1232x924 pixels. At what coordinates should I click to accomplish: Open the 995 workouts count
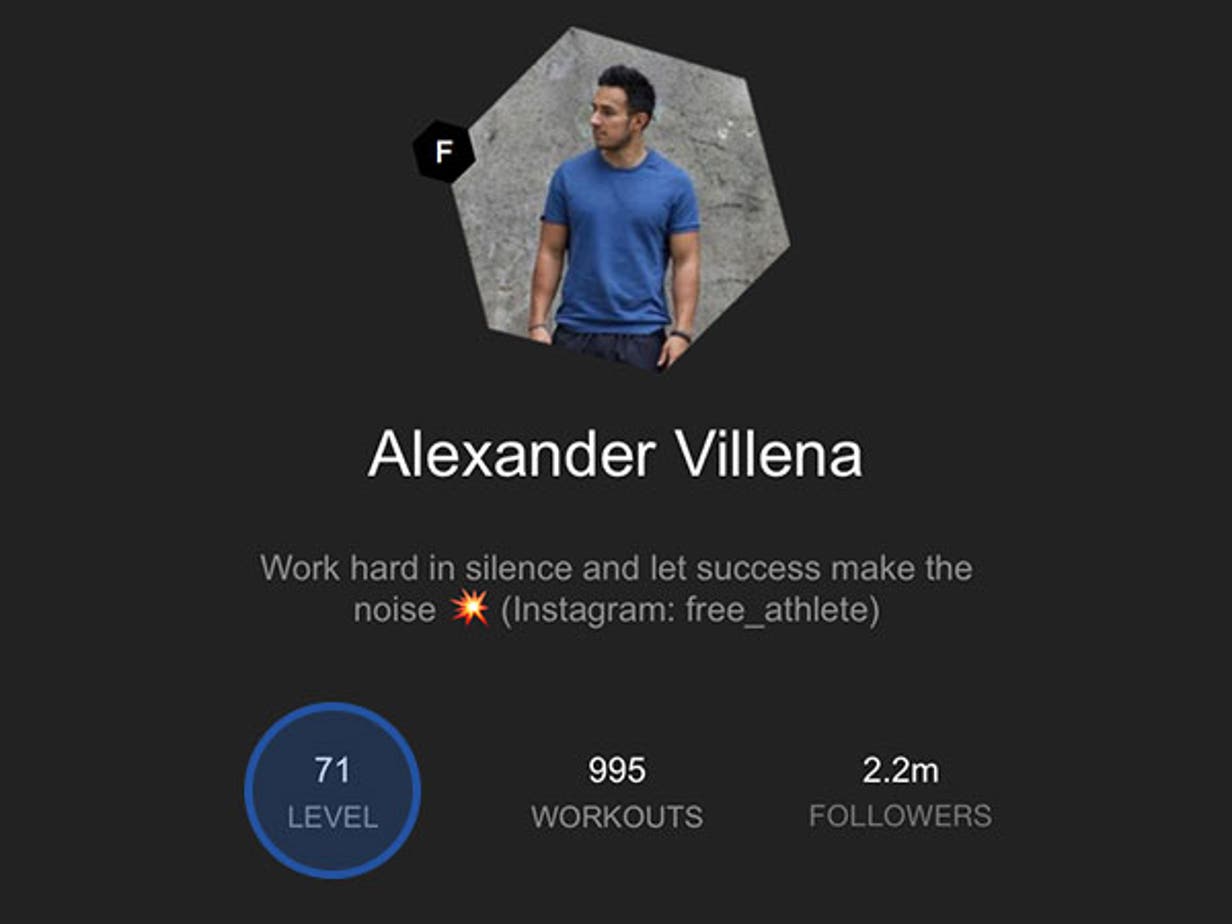pos(617,771)
